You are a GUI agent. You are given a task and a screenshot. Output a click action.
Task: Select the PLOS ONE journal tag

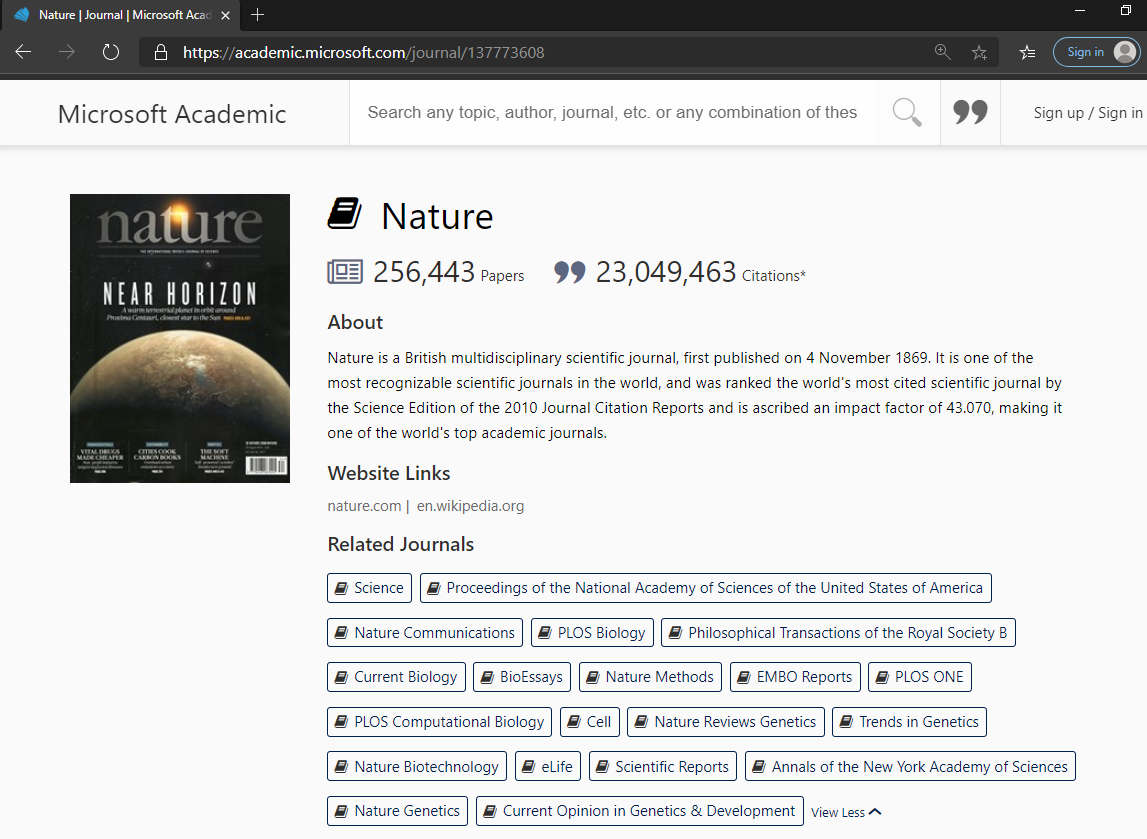pyautogui.click(x=919, y=677)
